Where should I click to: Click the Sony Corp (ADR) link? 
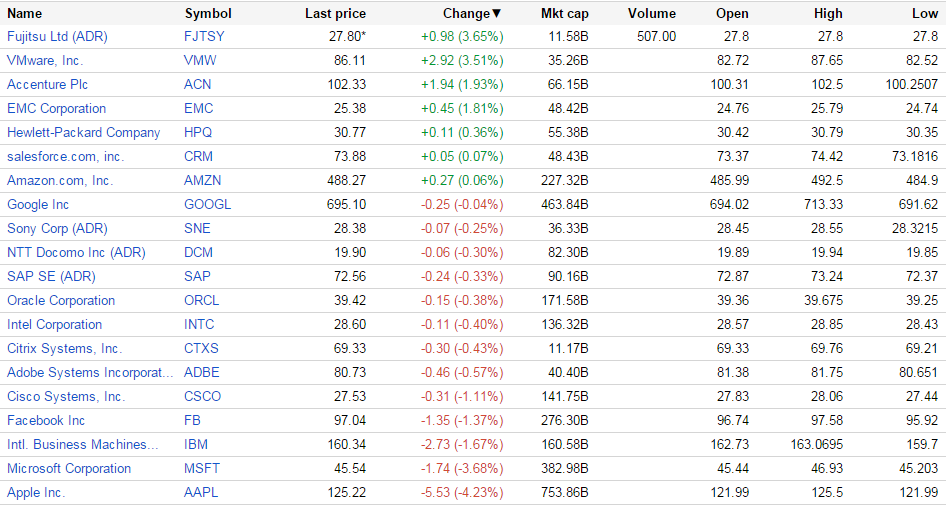57,229
